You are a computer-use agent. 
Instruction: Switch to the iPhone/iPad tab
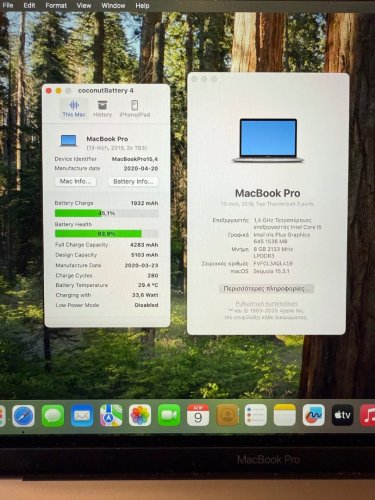pyautogui.click(x=135, y=109)
